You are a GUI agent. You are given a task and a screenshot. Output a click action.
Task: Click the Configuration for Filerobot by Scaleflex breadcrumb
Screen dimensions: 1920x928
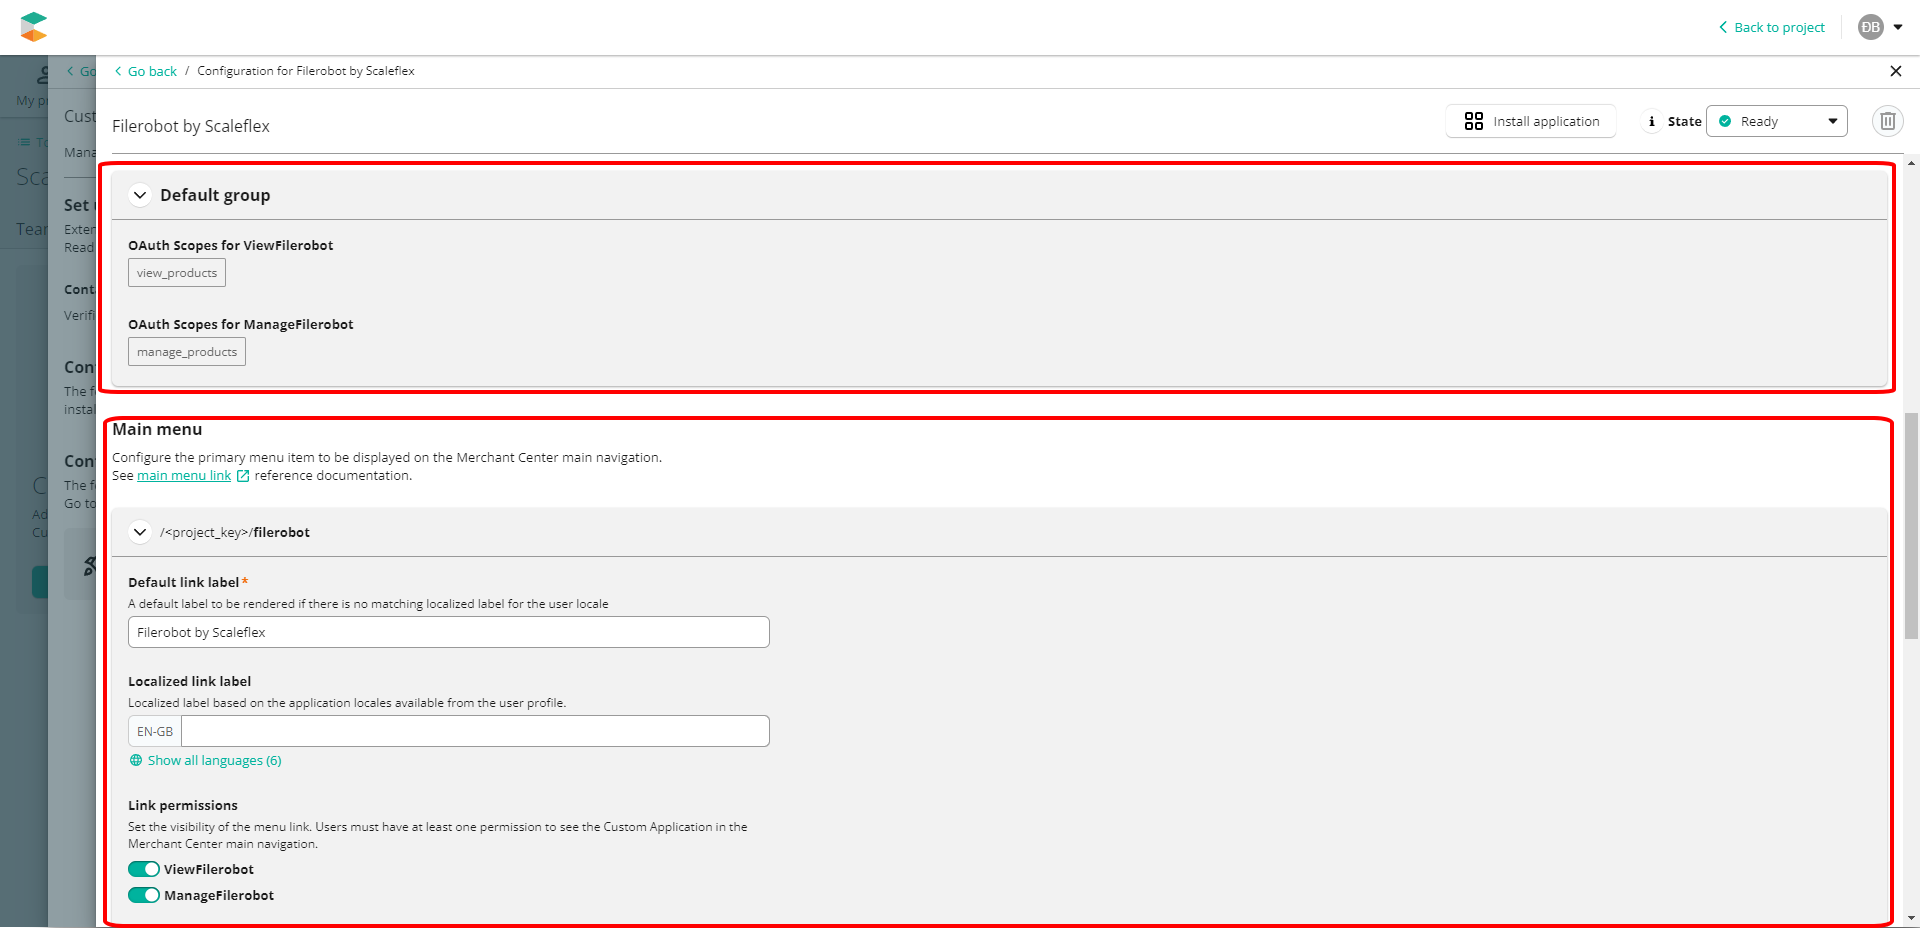pyautogui.click(x=306, y=71)
